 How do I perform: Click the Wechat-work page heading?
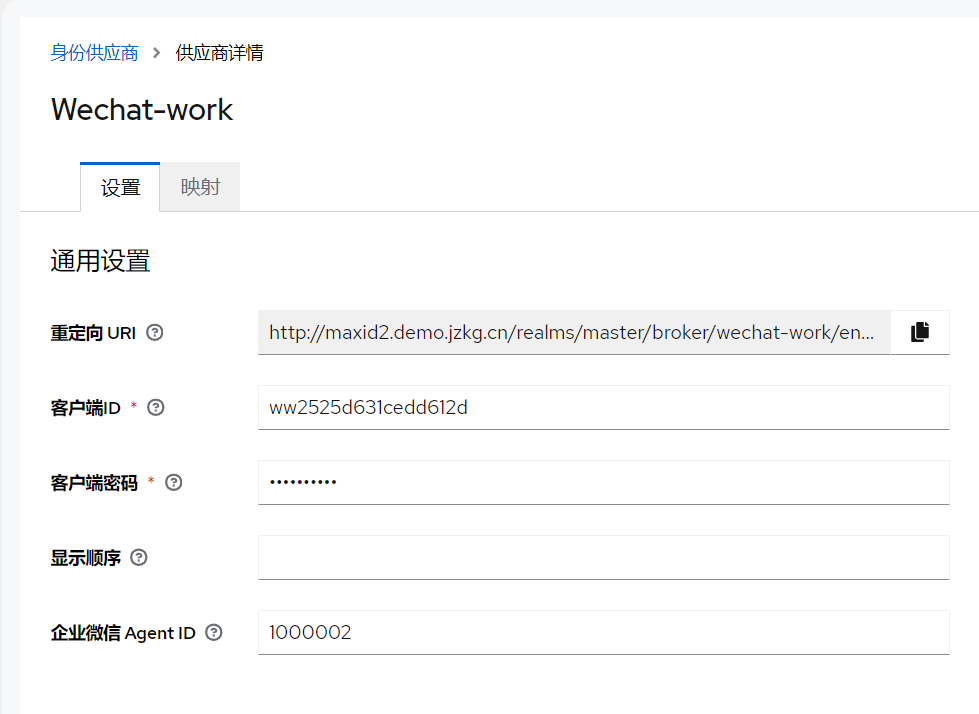142,110
